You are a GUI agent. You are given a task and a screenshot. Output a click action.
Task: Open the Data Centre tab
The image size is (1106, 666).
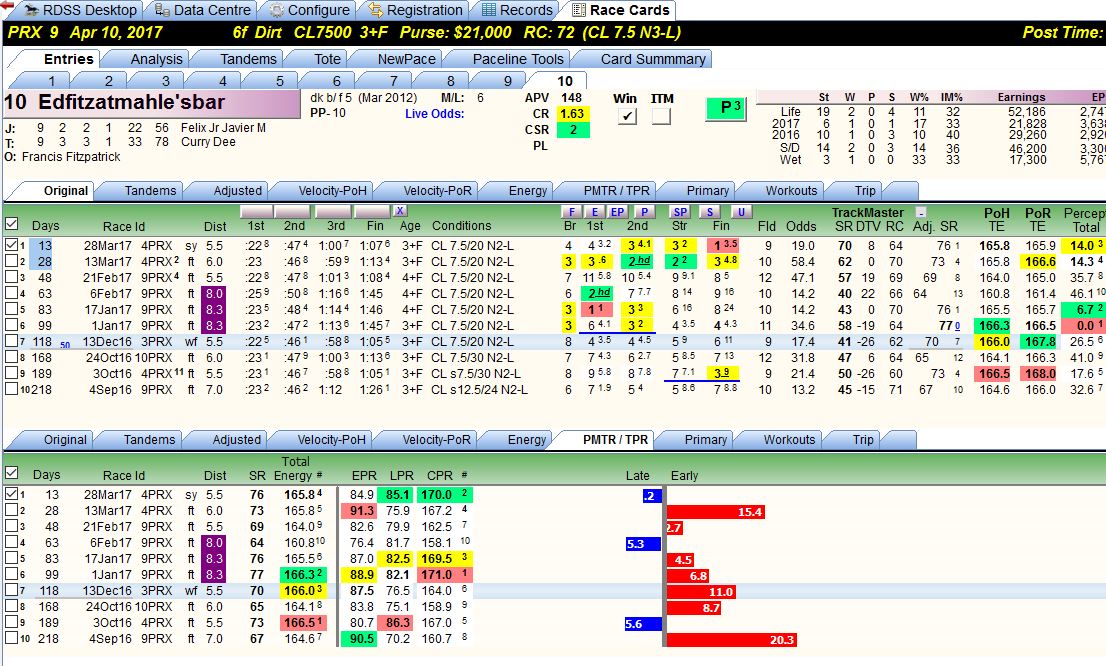click(202, 10)
